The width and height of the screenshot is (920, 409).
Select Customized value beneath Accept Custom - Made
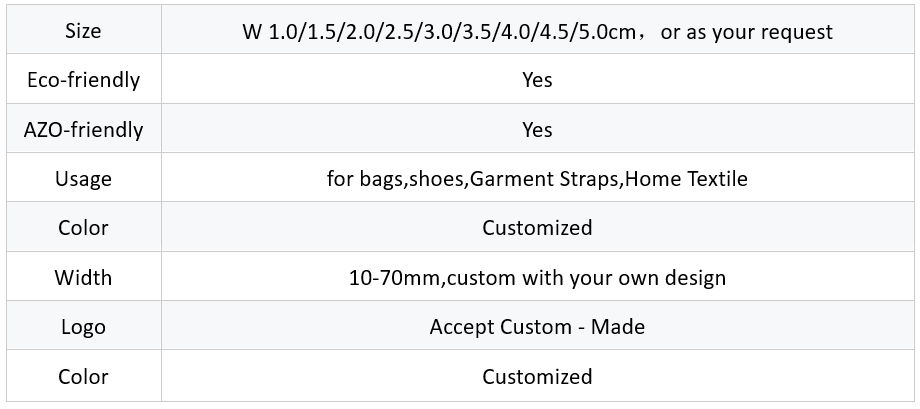click(x=537, y=376)
